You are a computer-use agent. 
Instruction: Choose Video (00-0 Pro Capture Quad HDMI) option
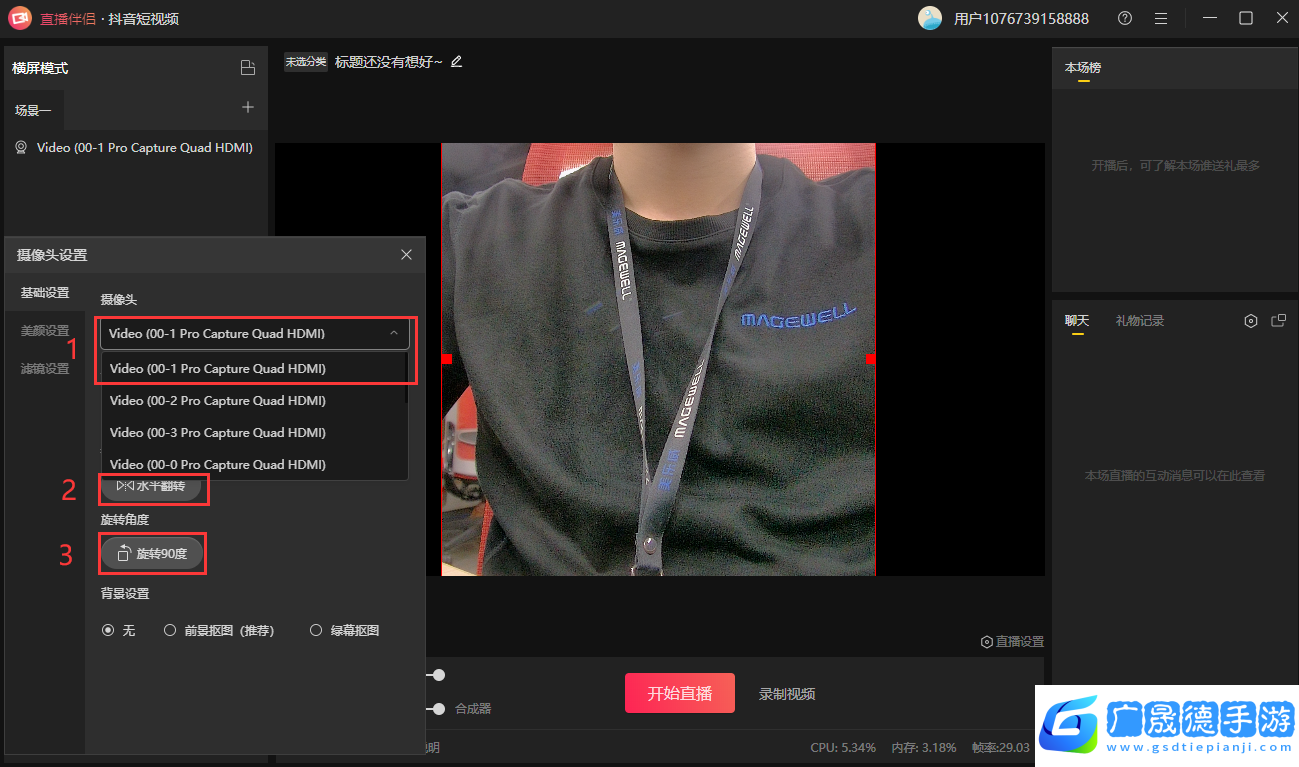pyautogui.click(x=254, y=464)
